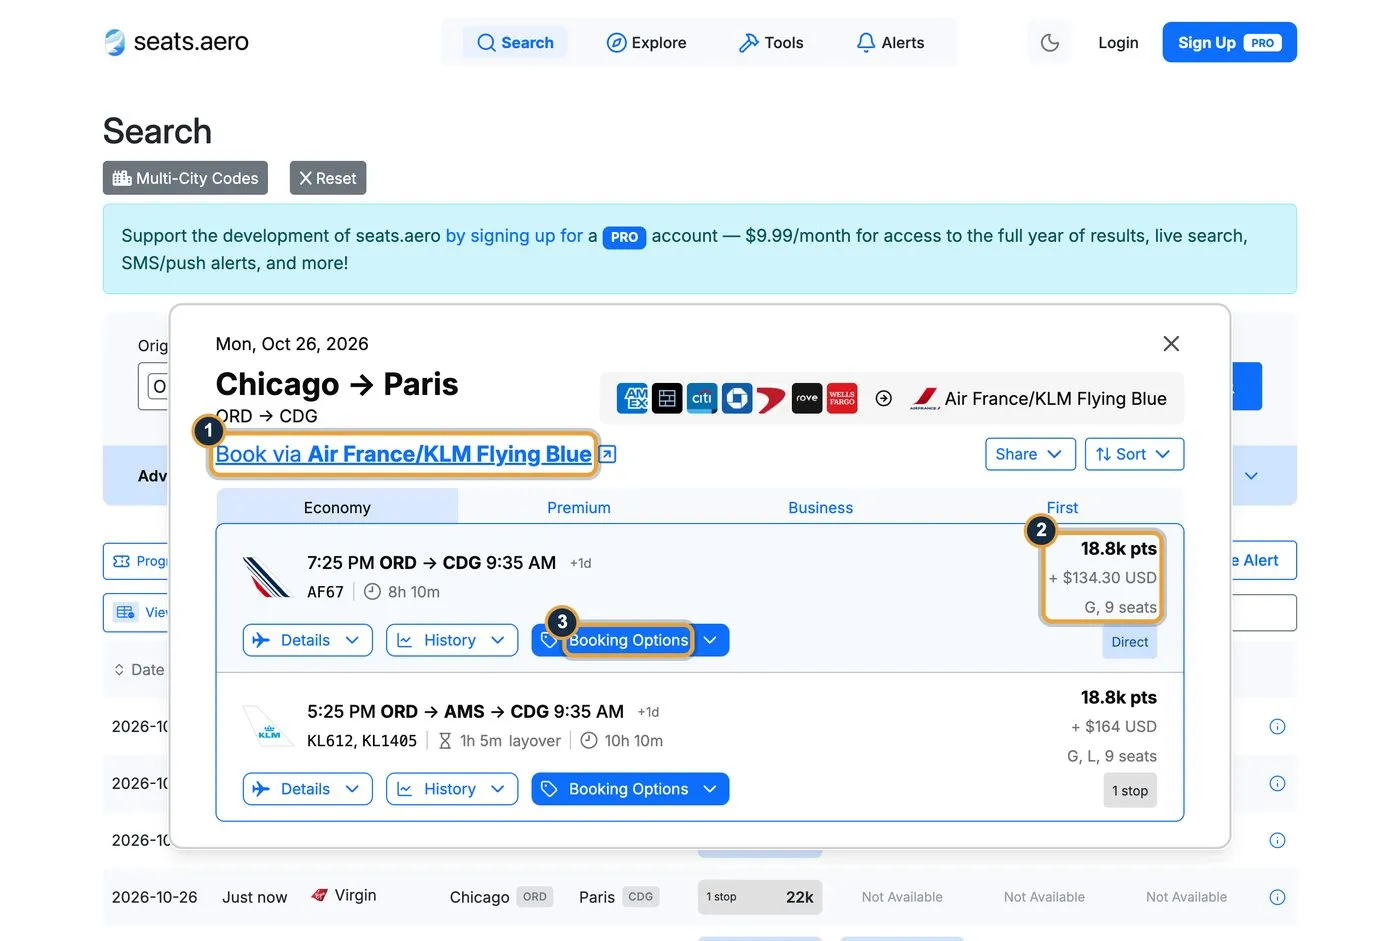Open the Alerts page in navigation

890,43
